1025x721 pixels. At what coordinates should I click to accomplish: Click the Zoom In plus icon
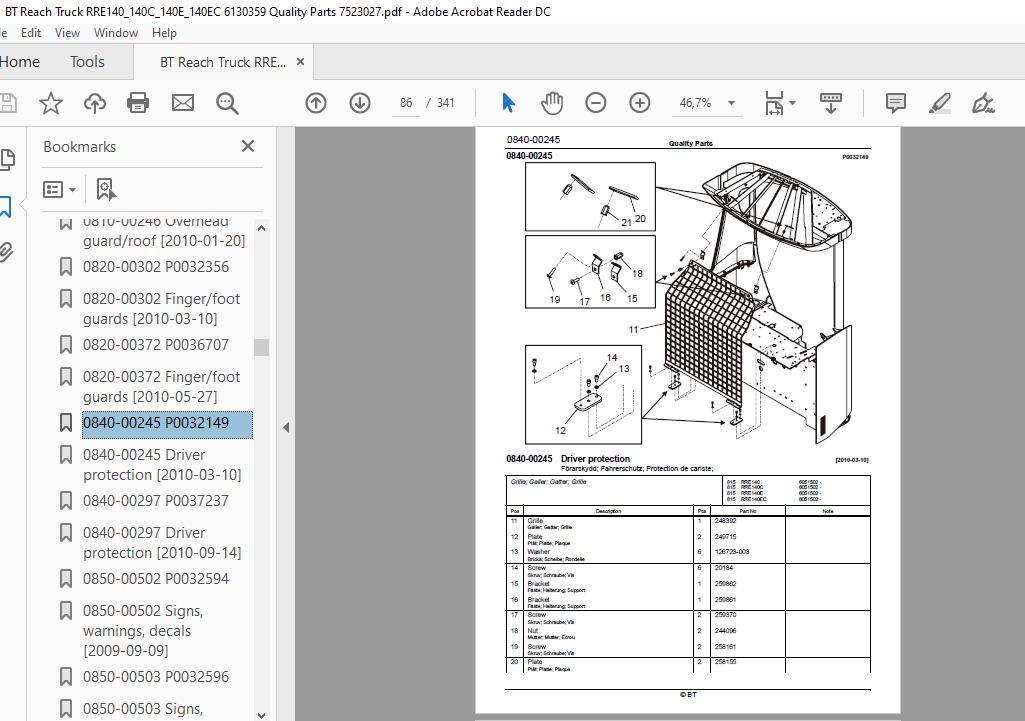(640, 103)
